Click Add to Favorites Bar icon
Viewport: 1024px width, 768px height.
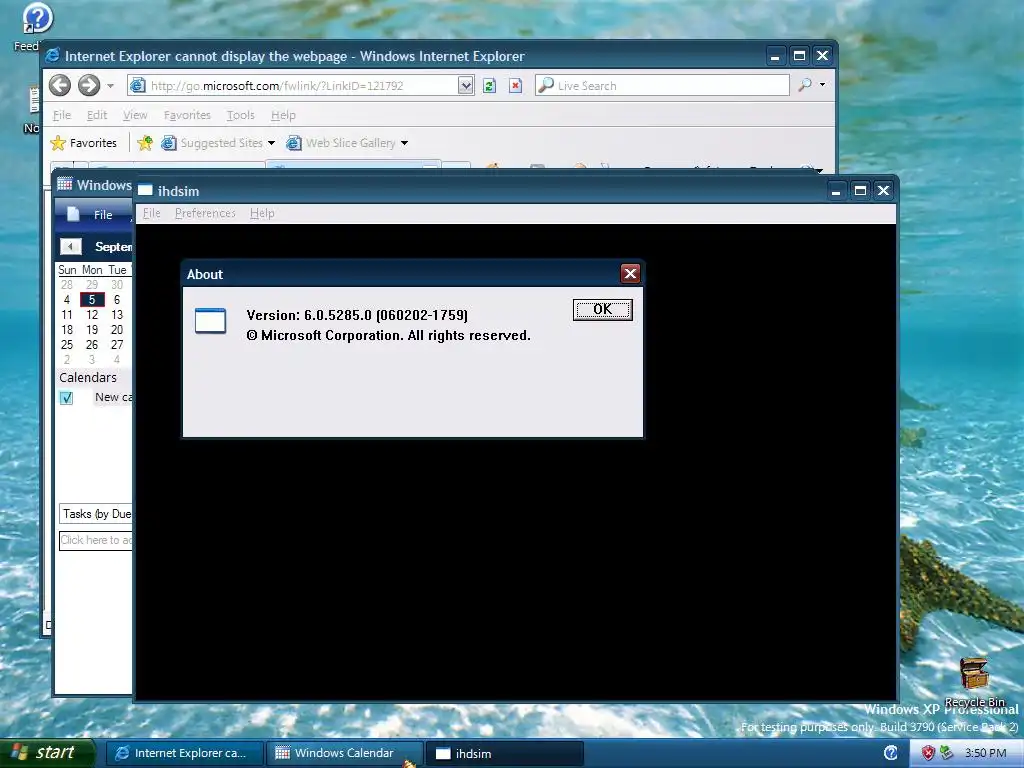145,143
